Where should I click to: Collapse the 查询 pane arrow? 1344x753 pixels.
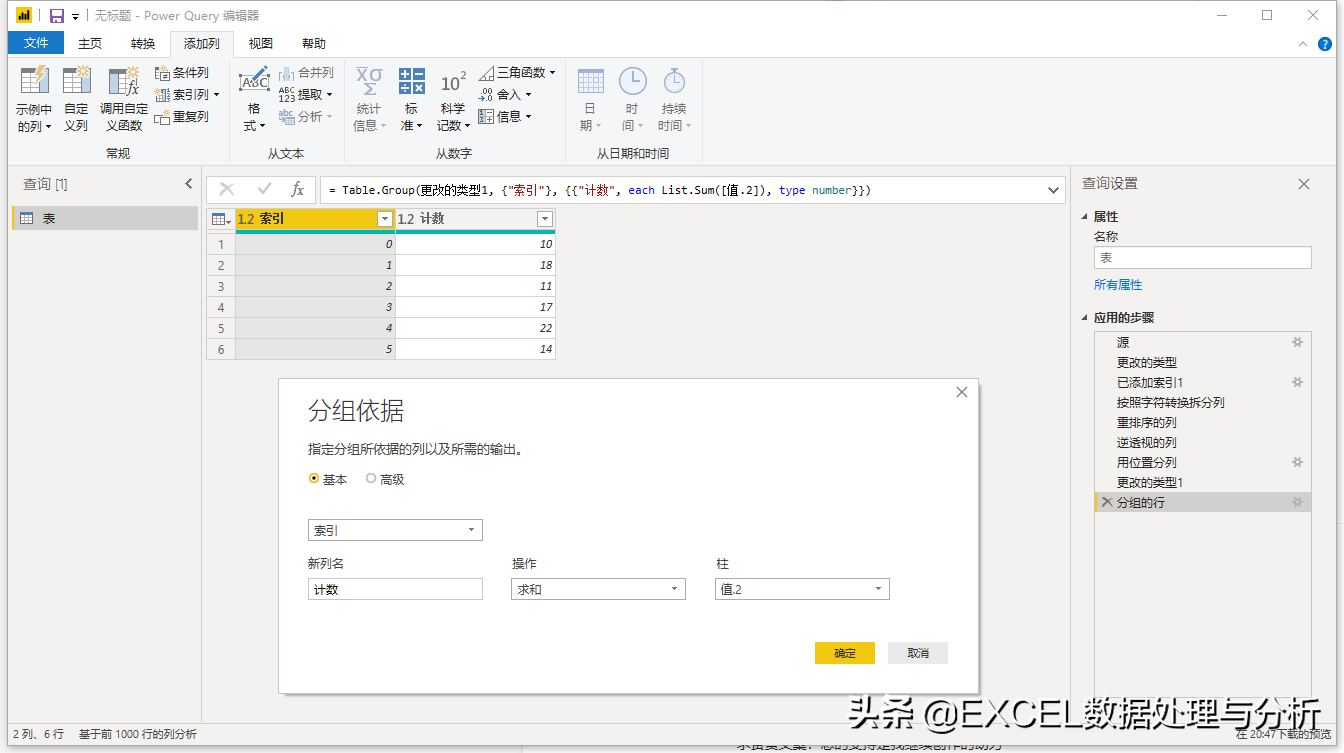(x=189, y=184)
